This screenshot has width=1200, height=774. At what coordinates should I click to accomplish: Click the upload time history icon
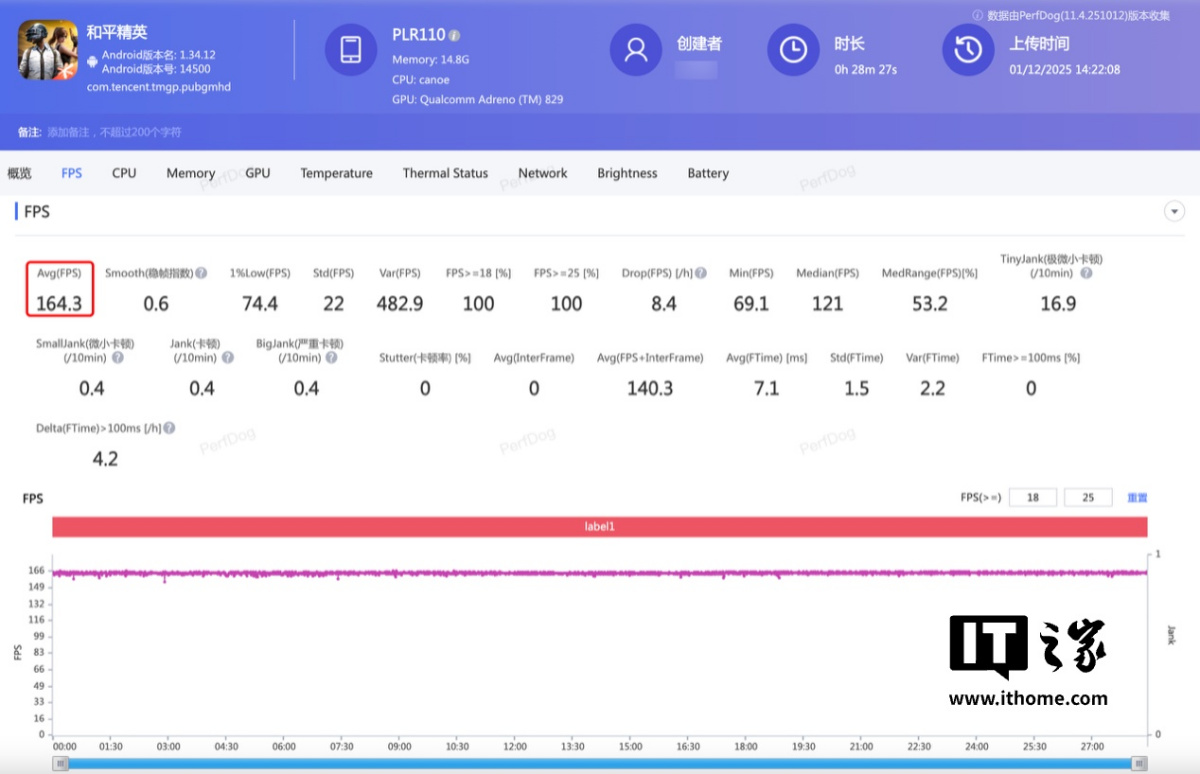(968, 50)
